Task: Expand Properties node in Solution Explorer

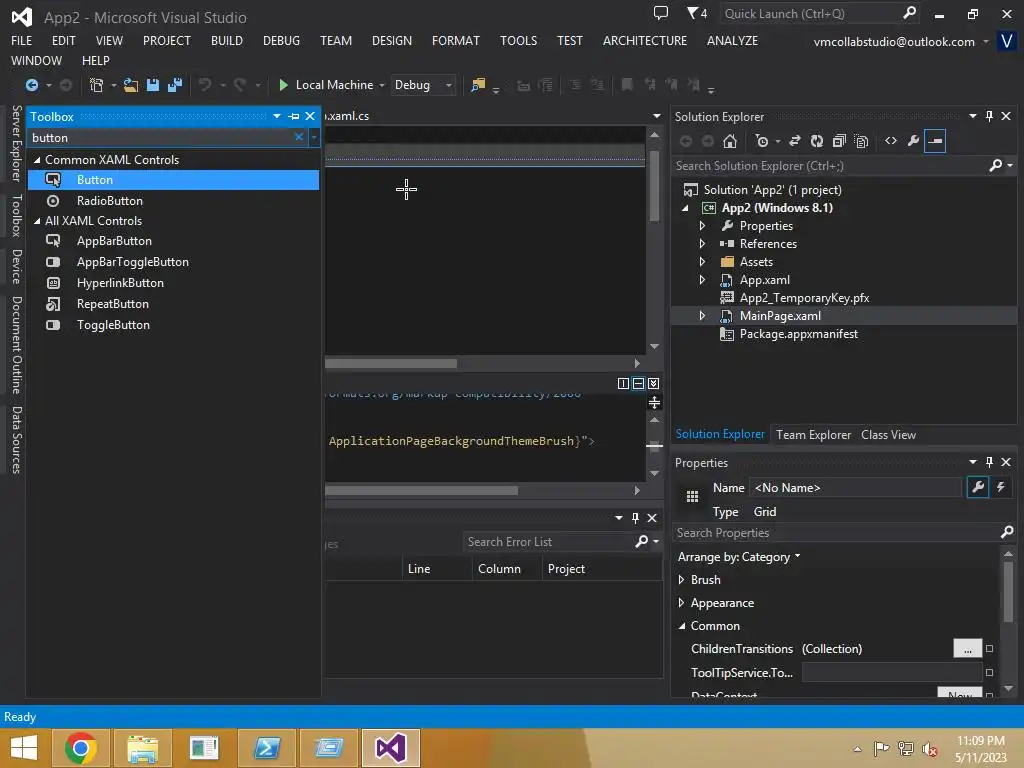Action: coord(703,225)
